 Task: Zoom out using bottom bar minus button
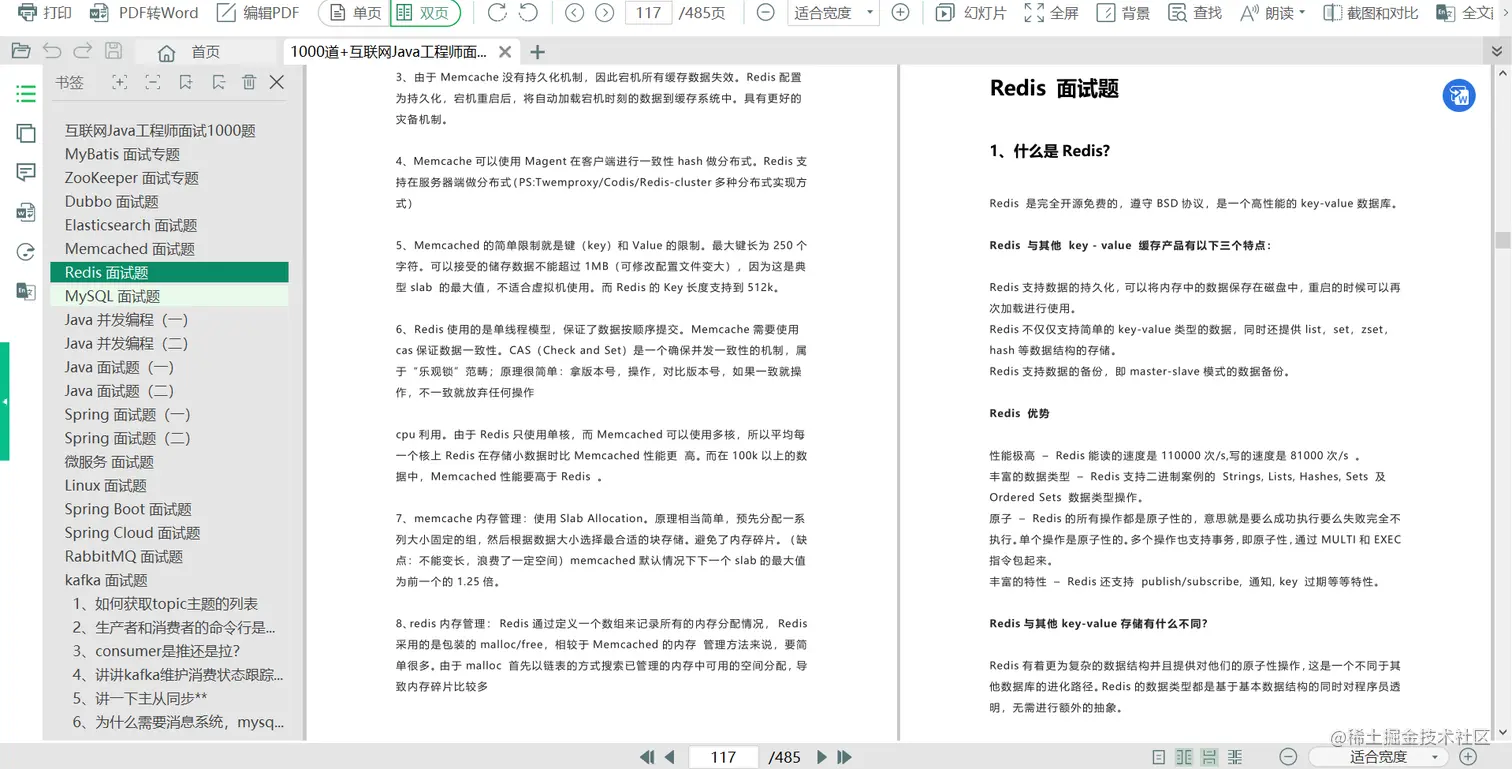point(1289,757)
